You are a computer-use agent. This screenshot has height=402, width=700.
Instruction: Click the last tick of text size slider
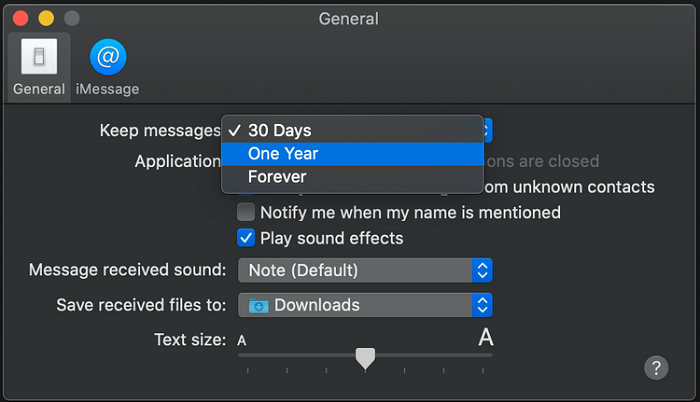point(483,370)
